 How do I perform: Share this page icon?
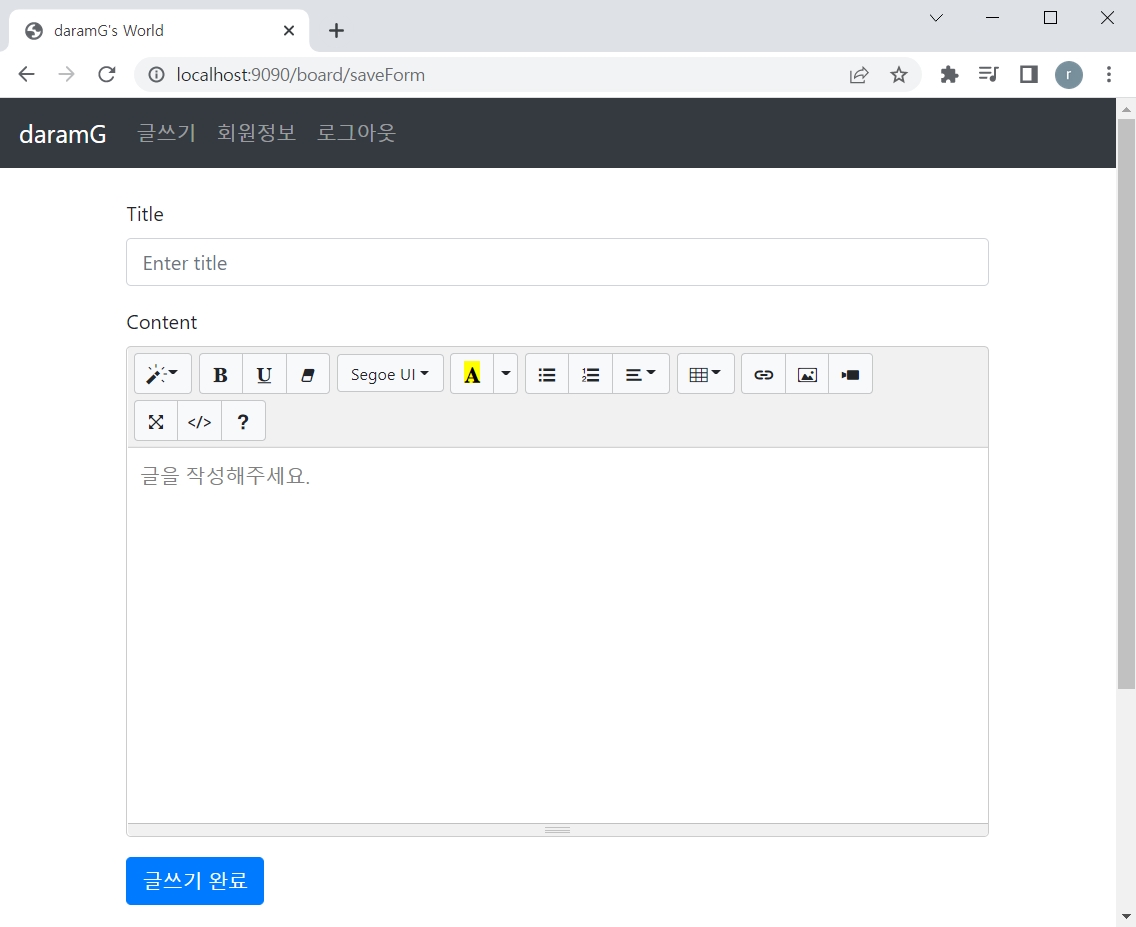tap(859, 75)
